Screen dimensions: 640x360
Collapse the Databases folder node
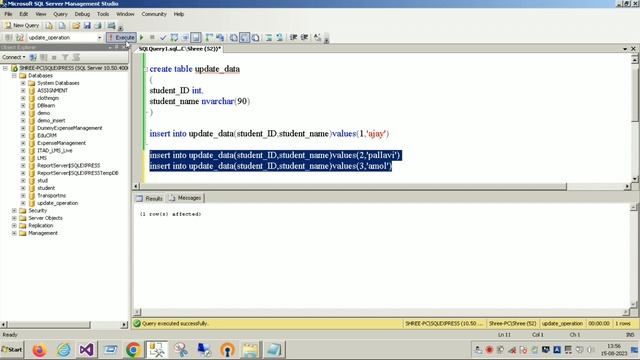pyautogui.click(x=14, y=76)
